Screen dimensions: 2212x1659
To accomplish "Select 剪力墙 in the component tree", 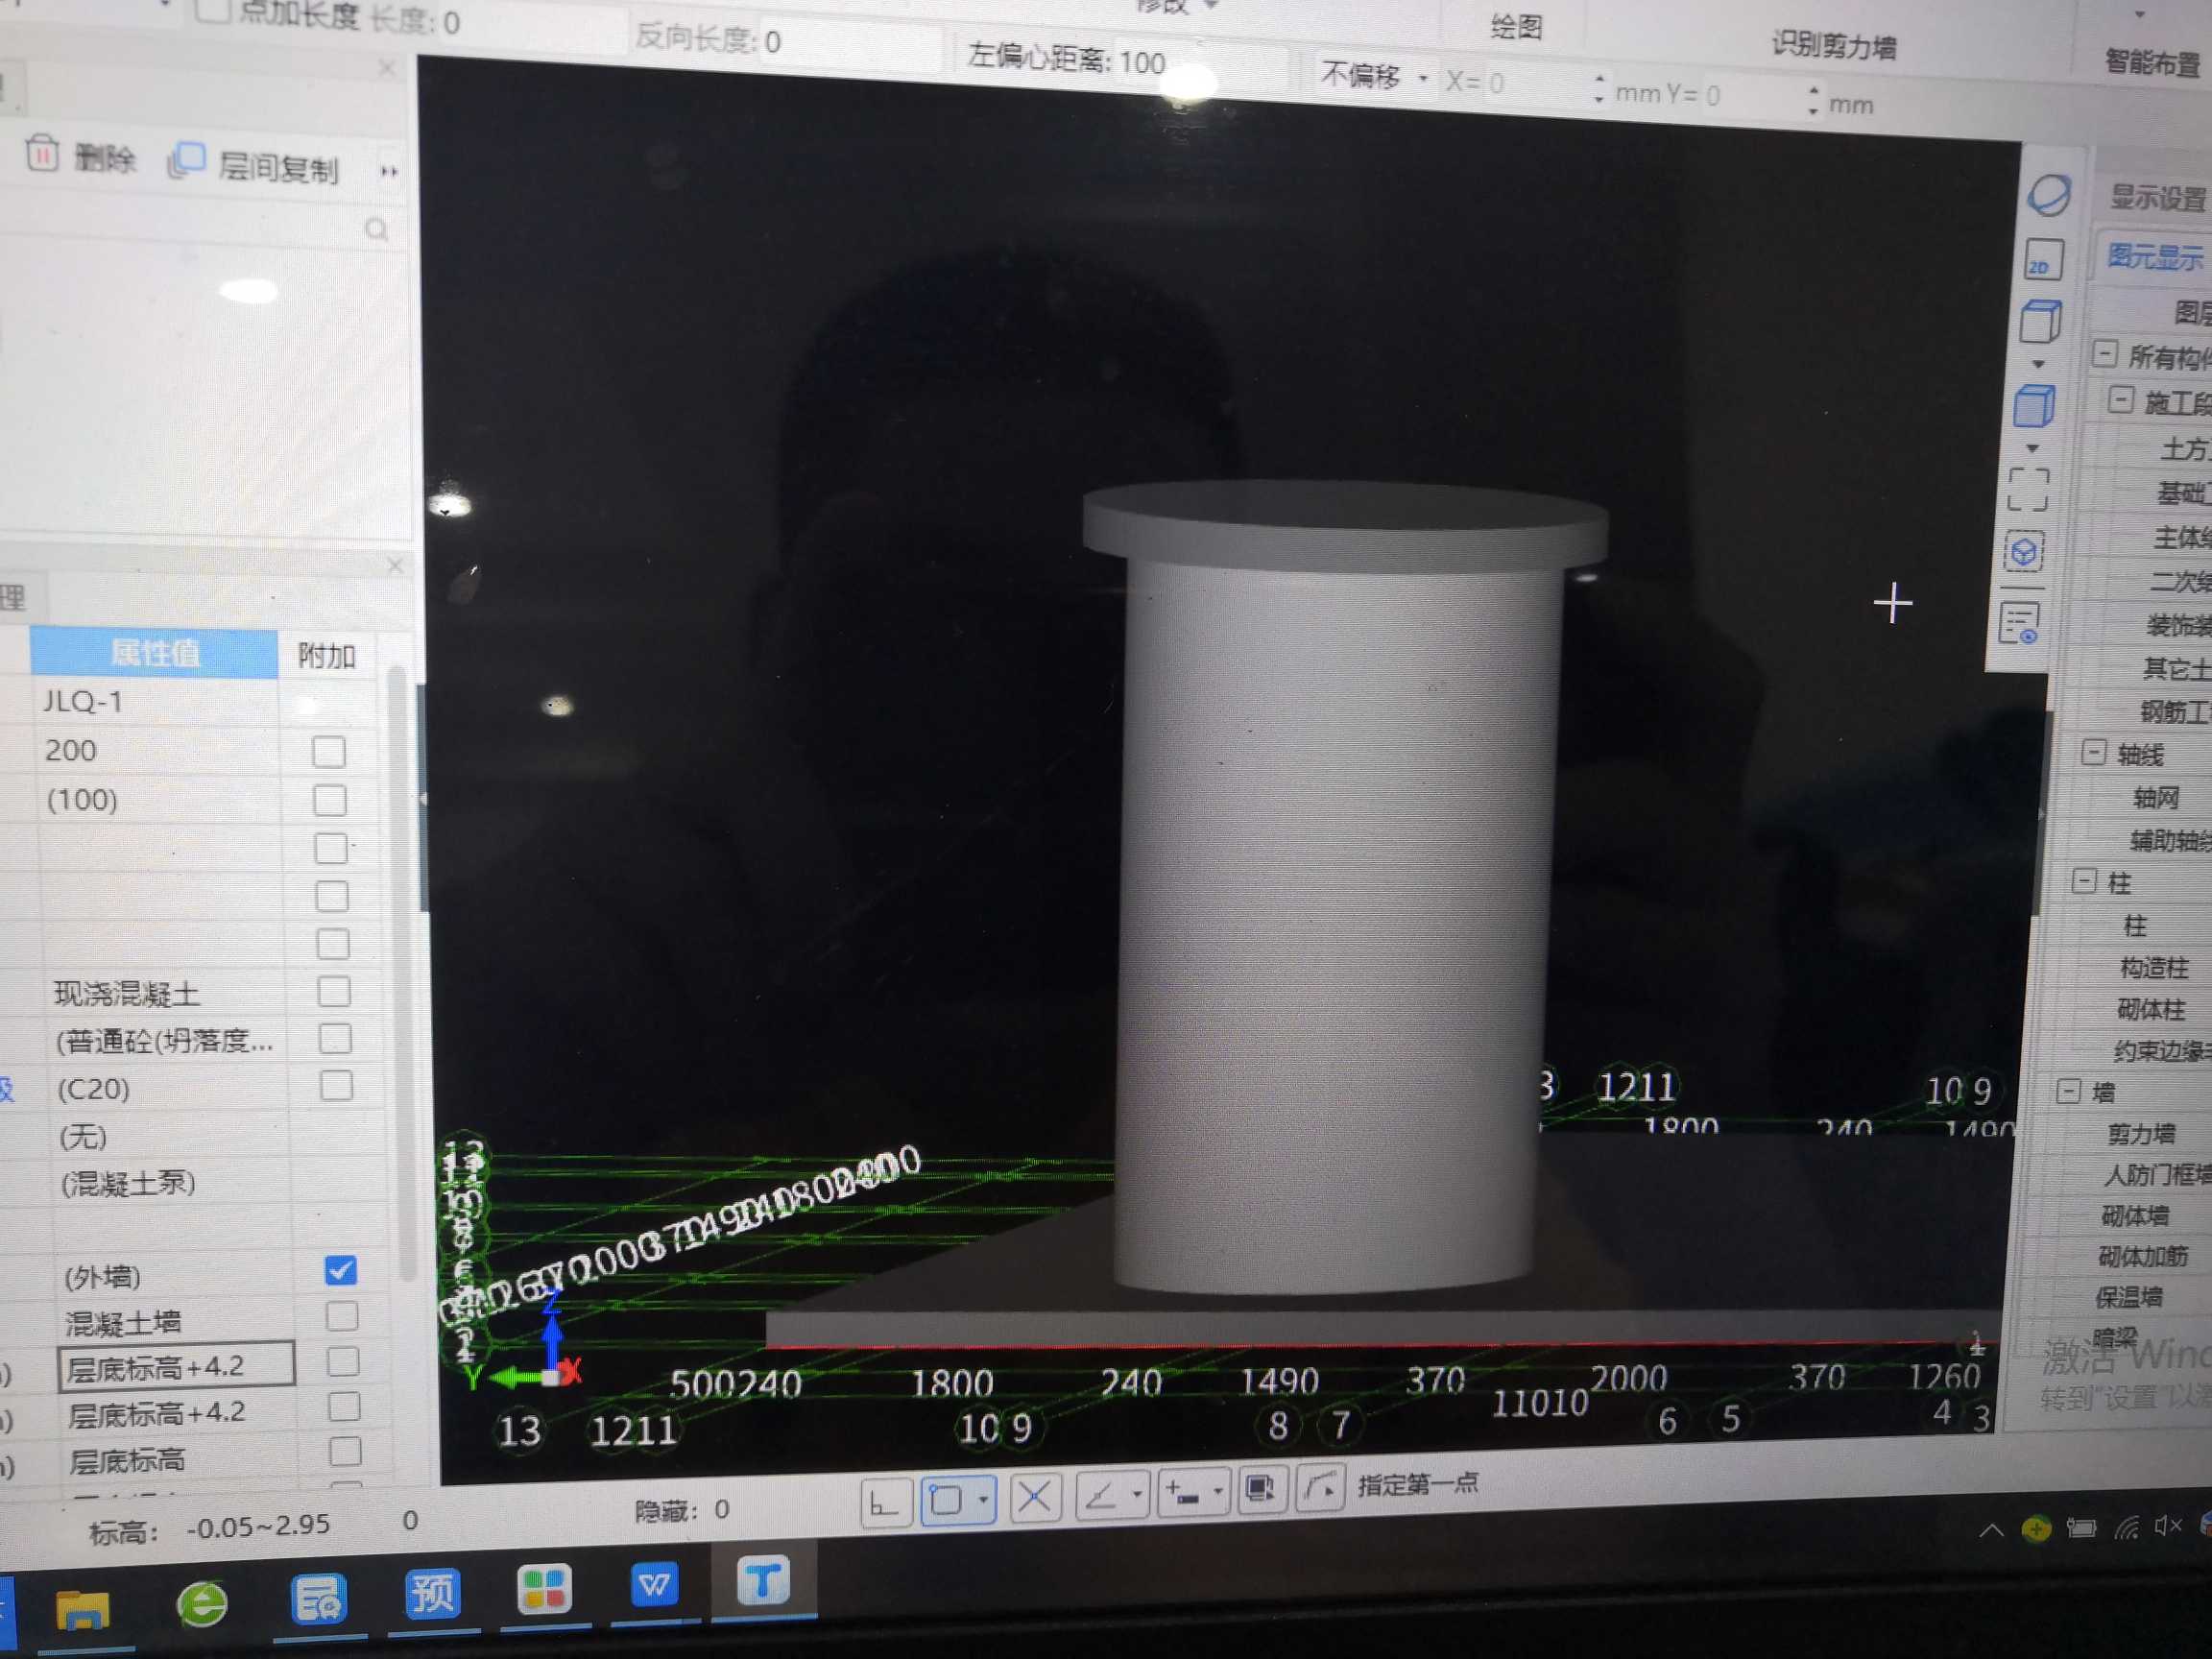I will pyautogui.click(x=2140, y=1133).
